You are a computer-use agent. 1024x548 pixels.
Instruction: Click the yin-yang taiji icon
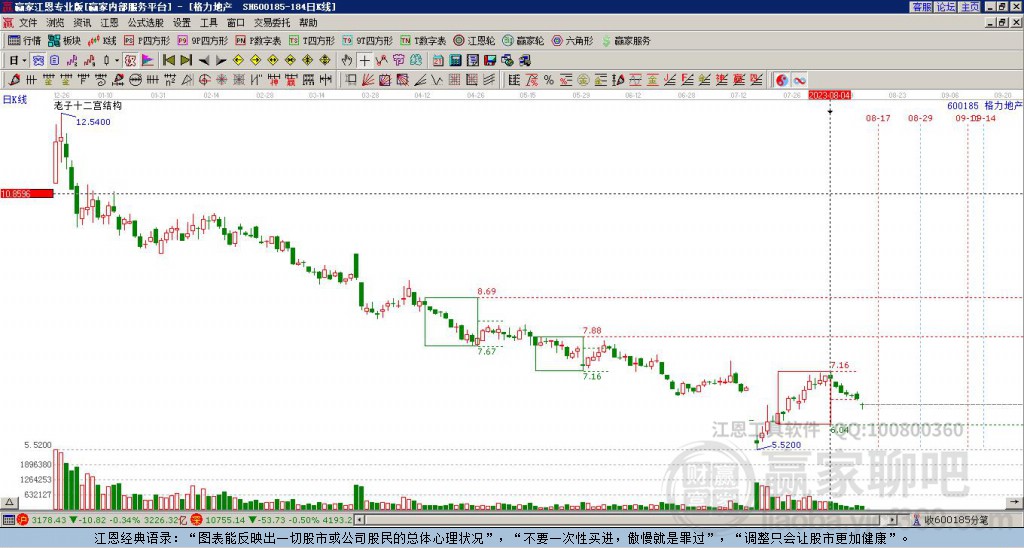(782, 80)
